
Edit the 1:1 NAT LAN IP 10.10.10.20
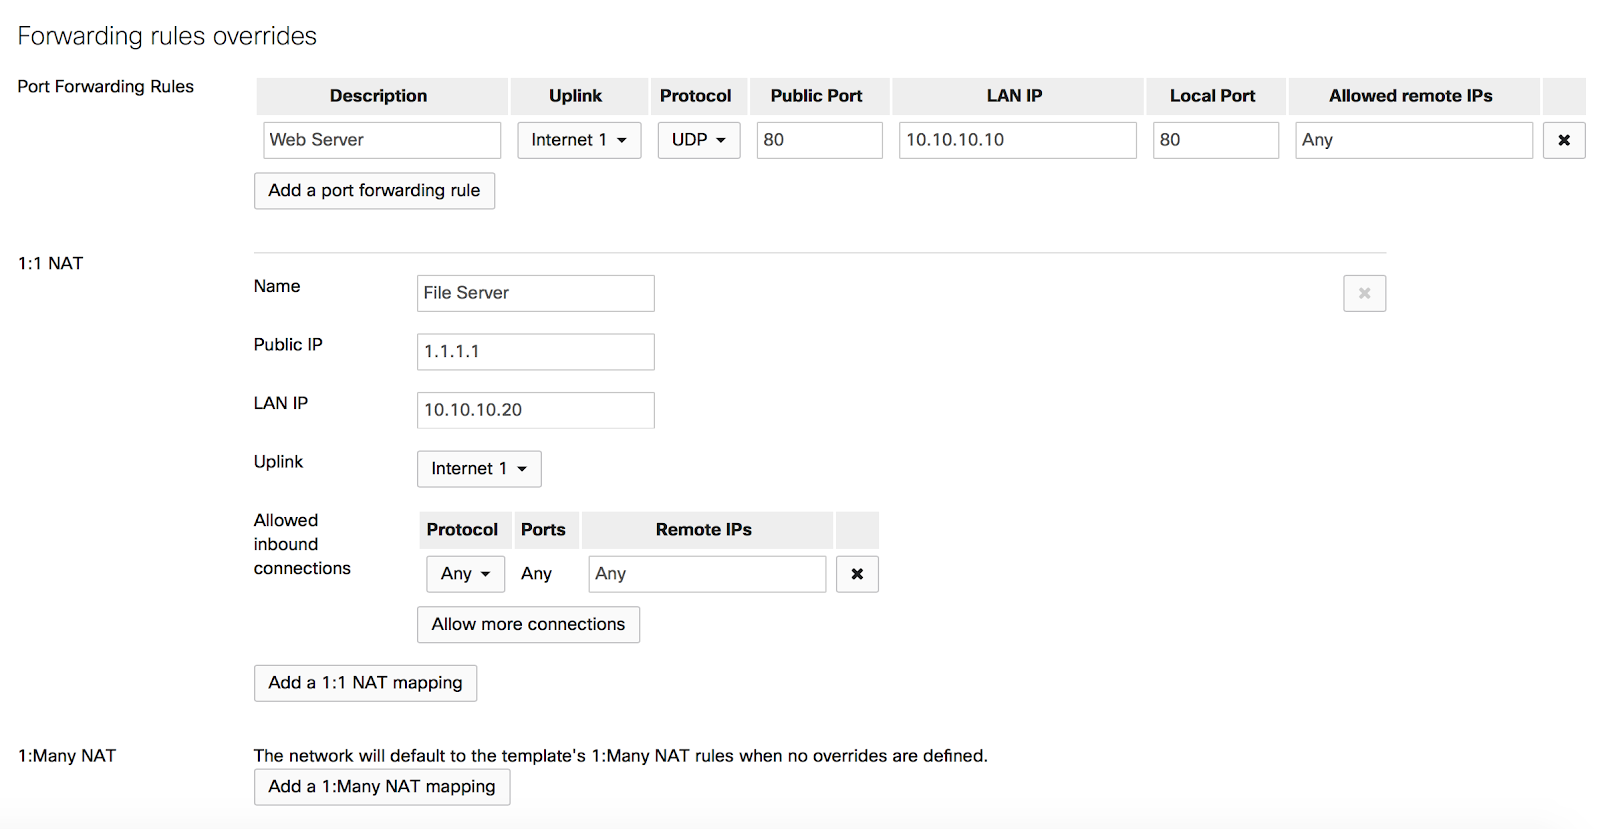[x=535, y=410]
